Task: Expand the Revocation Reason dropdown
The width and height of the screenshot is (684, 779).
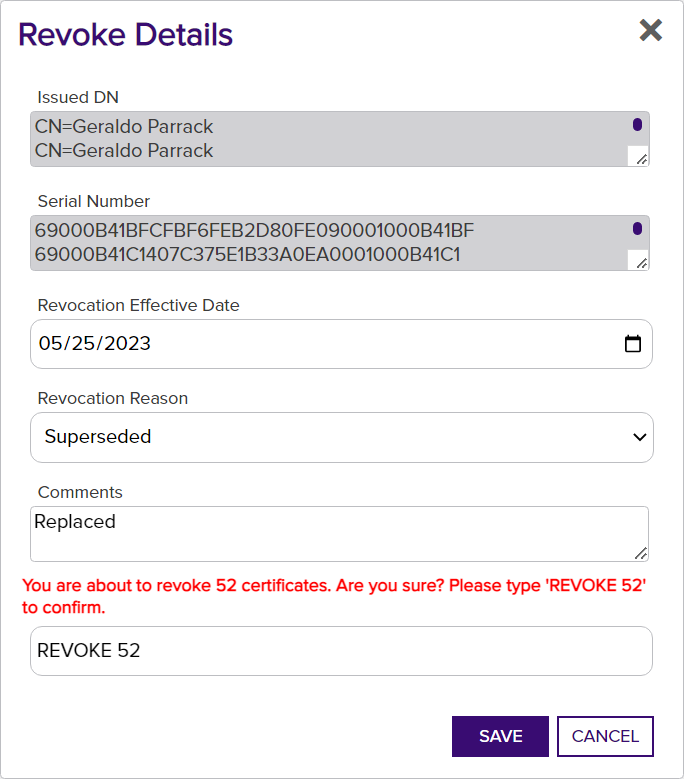Action: (x=342, y=437)
